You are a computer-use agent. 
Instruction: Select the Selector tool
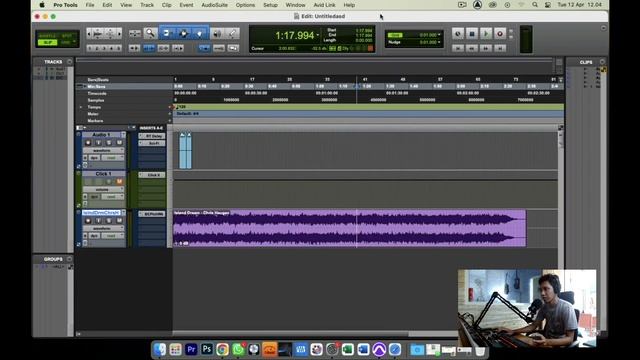pyautogui.click(x=183, y=33)
